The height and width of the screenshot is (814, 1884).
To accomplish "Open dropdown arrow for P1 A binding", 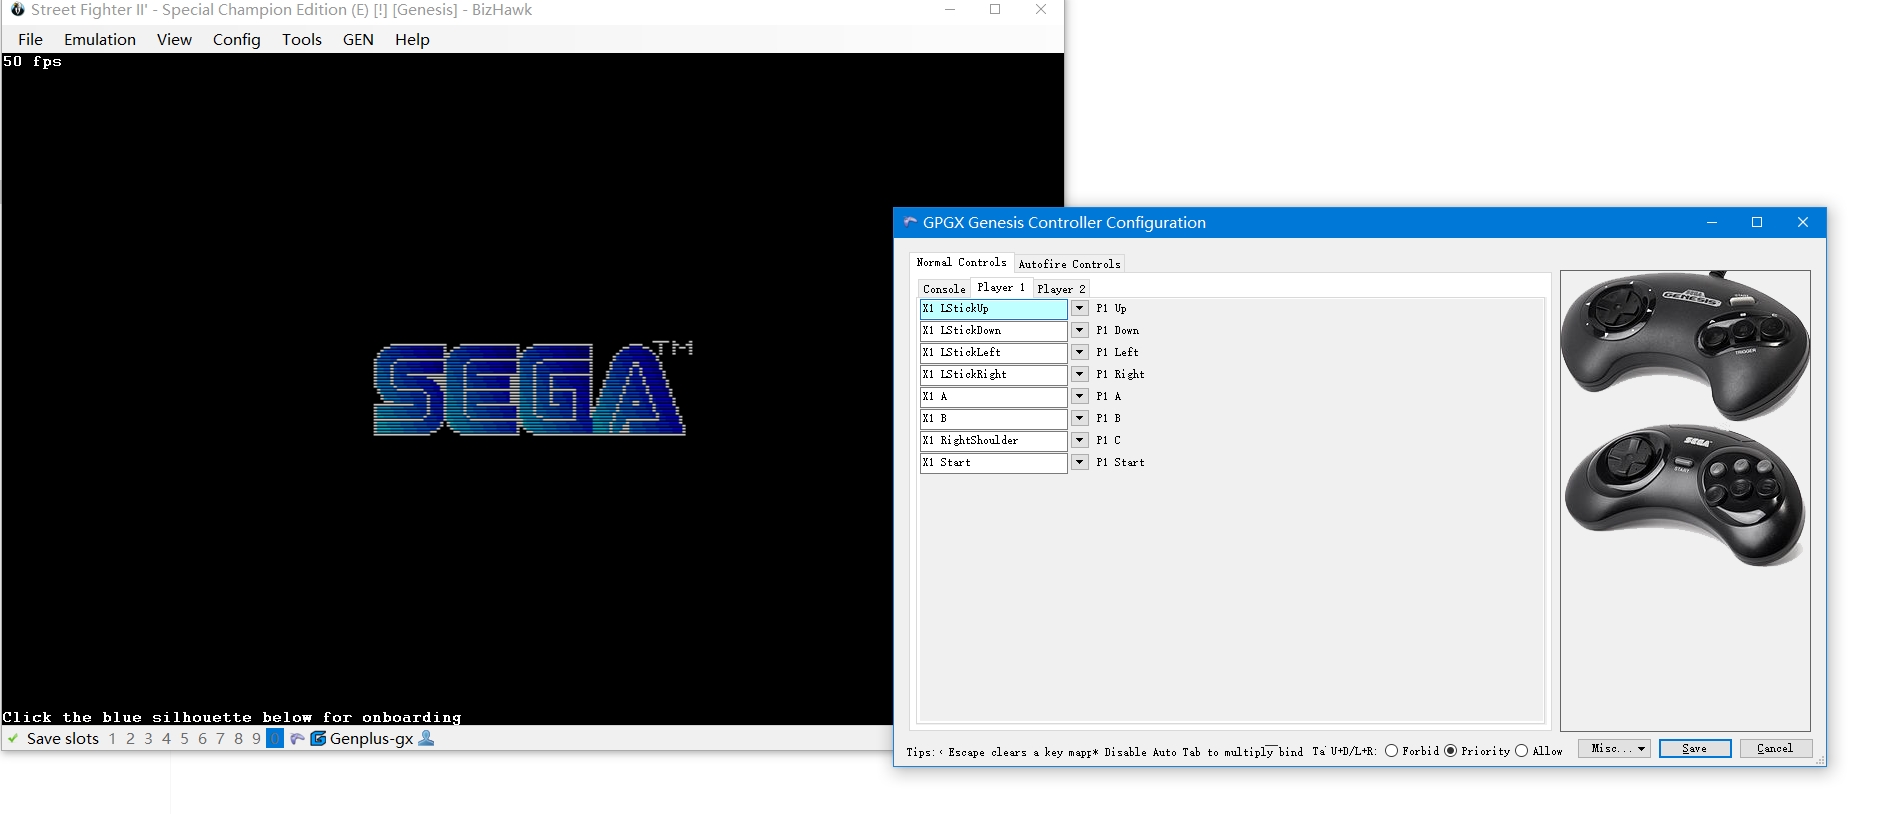I will point(1080,396).
